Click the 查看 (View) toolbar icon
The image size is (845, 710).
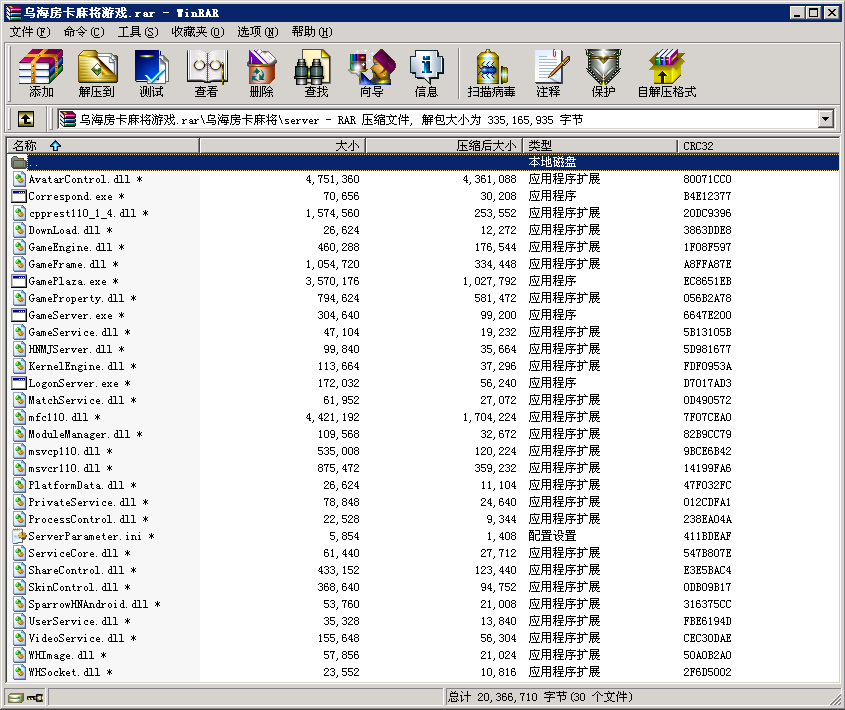coord(206,74)
